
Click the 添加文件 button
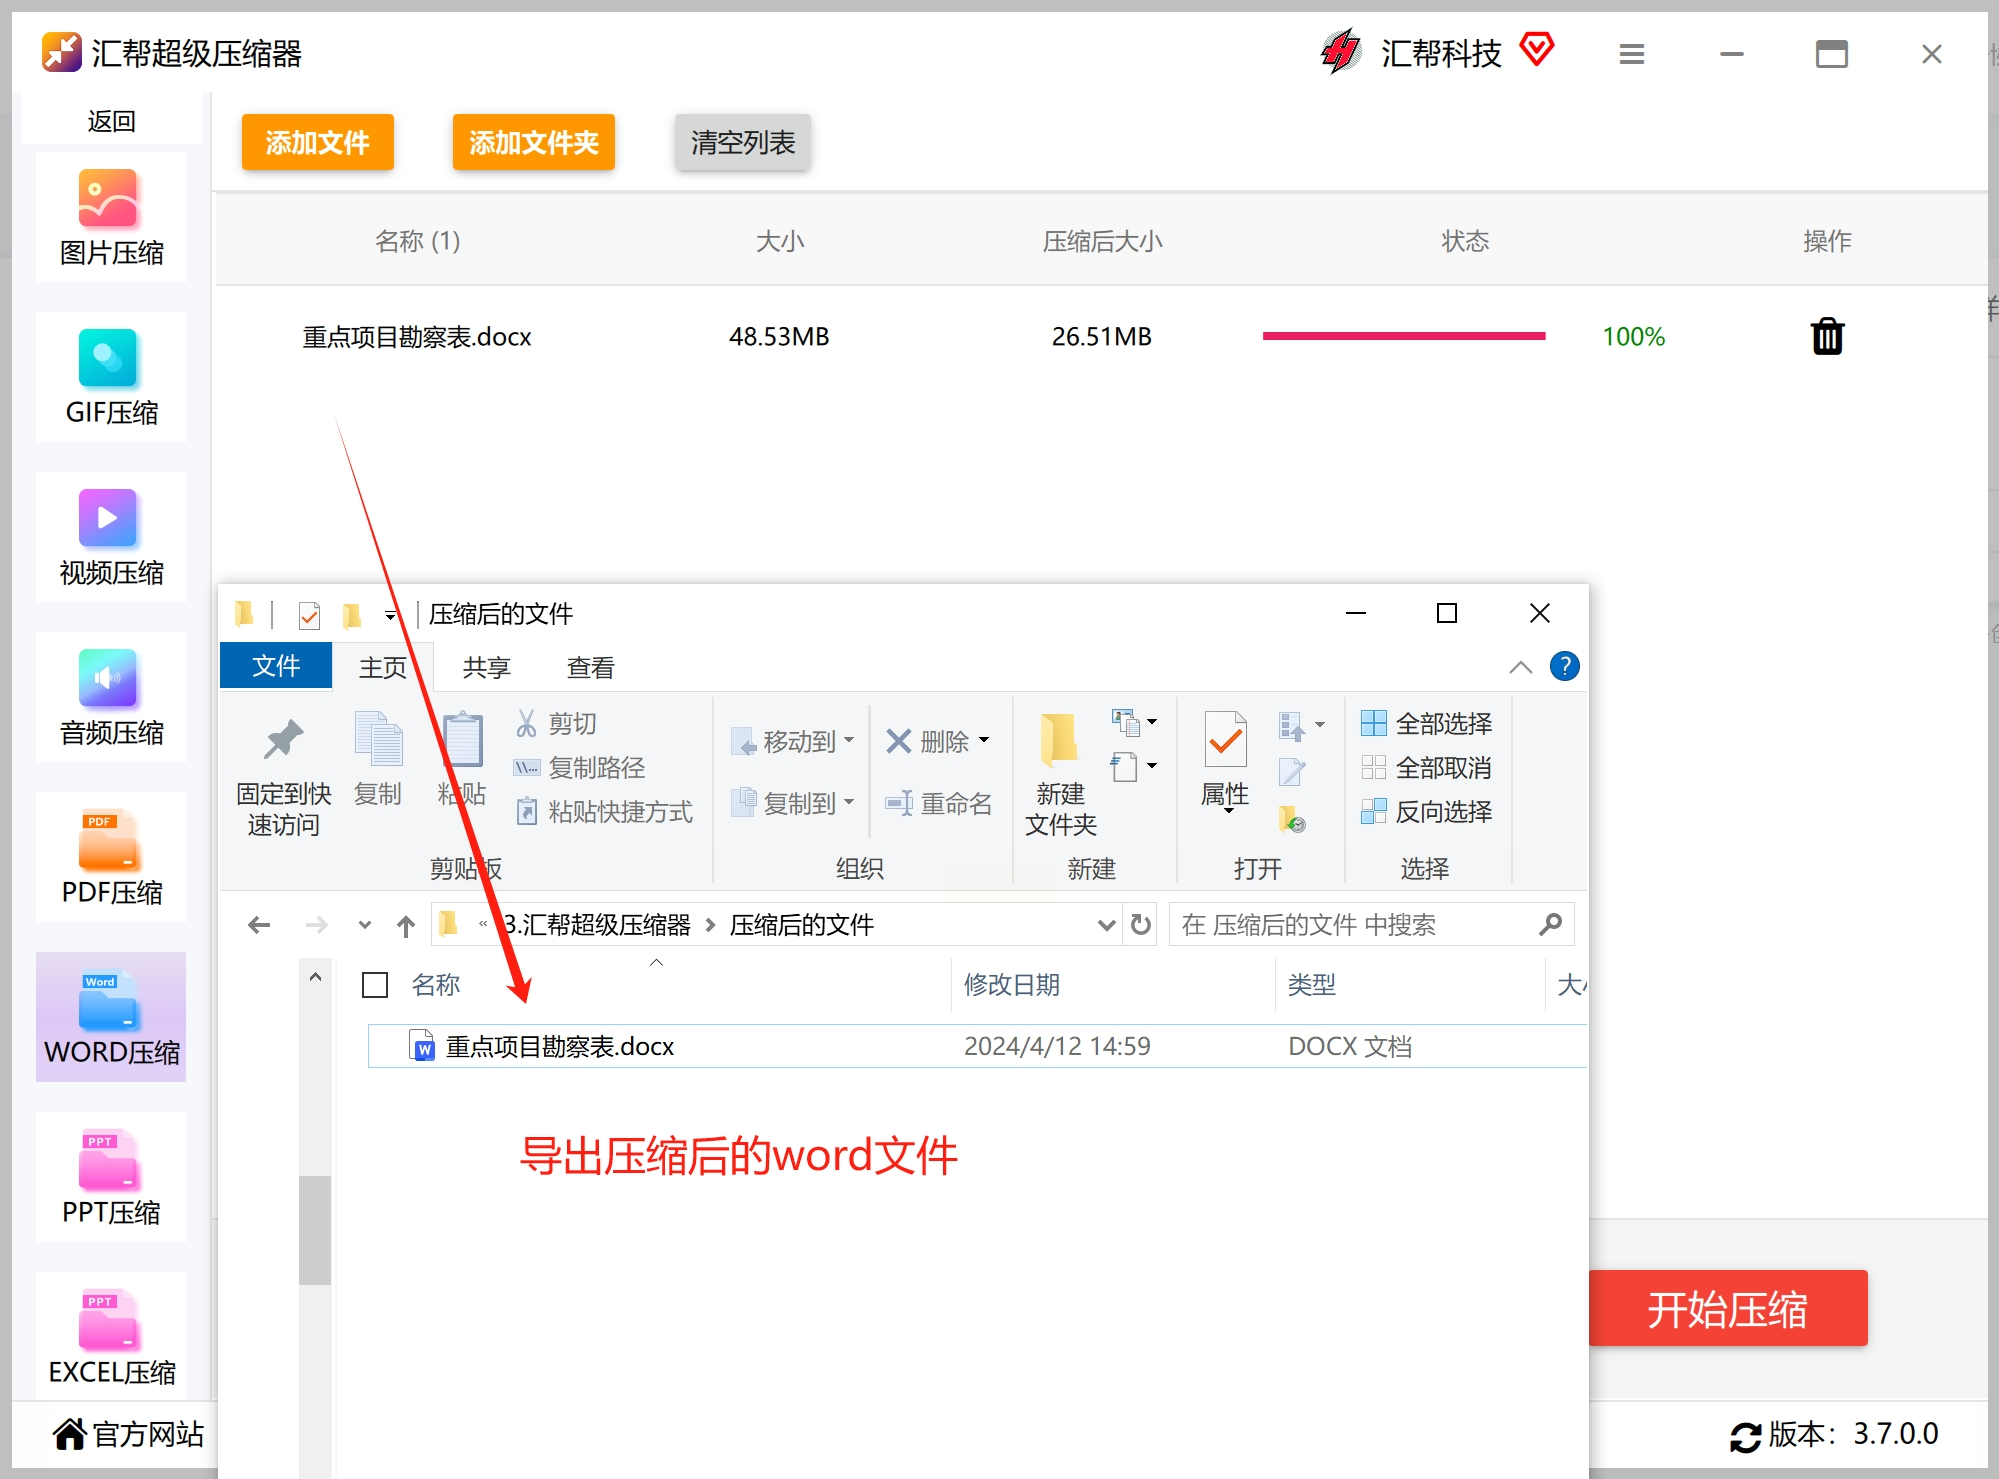tap(318, 143)
